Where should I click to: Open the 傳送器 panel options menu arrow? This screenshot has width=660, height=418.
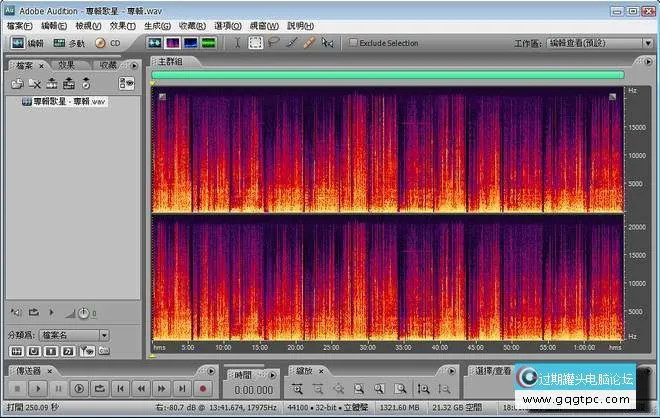click(x=209, y=370)
